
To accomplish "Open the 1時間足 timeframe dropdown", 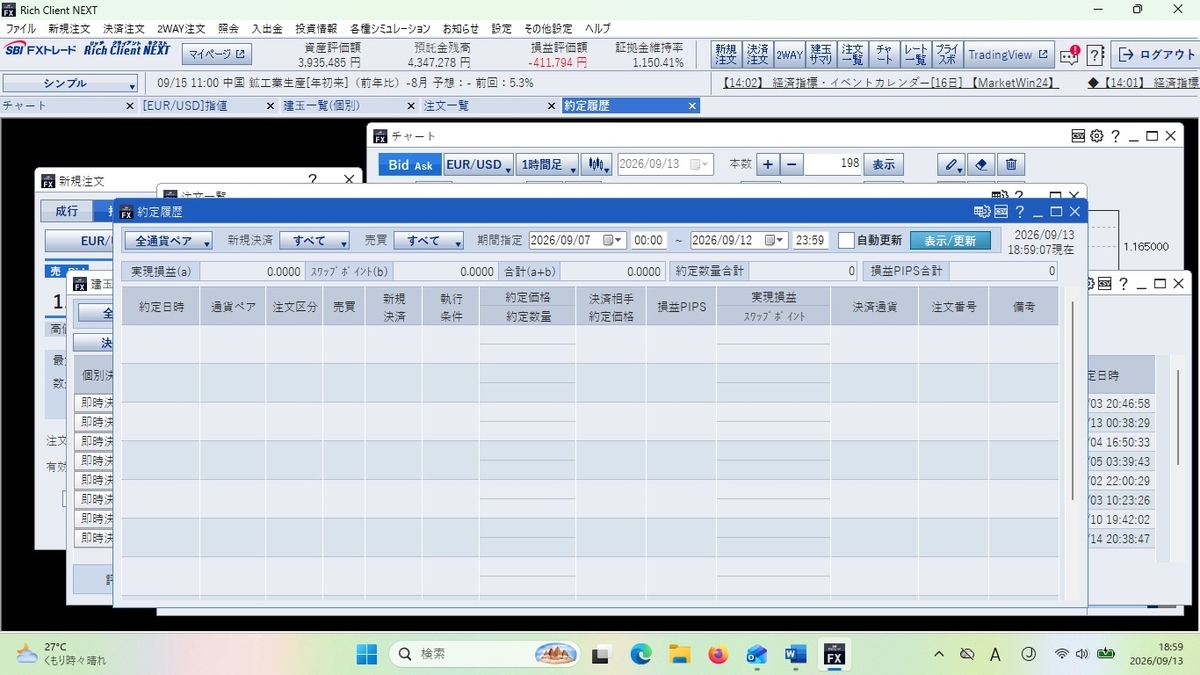I will click(x=548, y=165).
